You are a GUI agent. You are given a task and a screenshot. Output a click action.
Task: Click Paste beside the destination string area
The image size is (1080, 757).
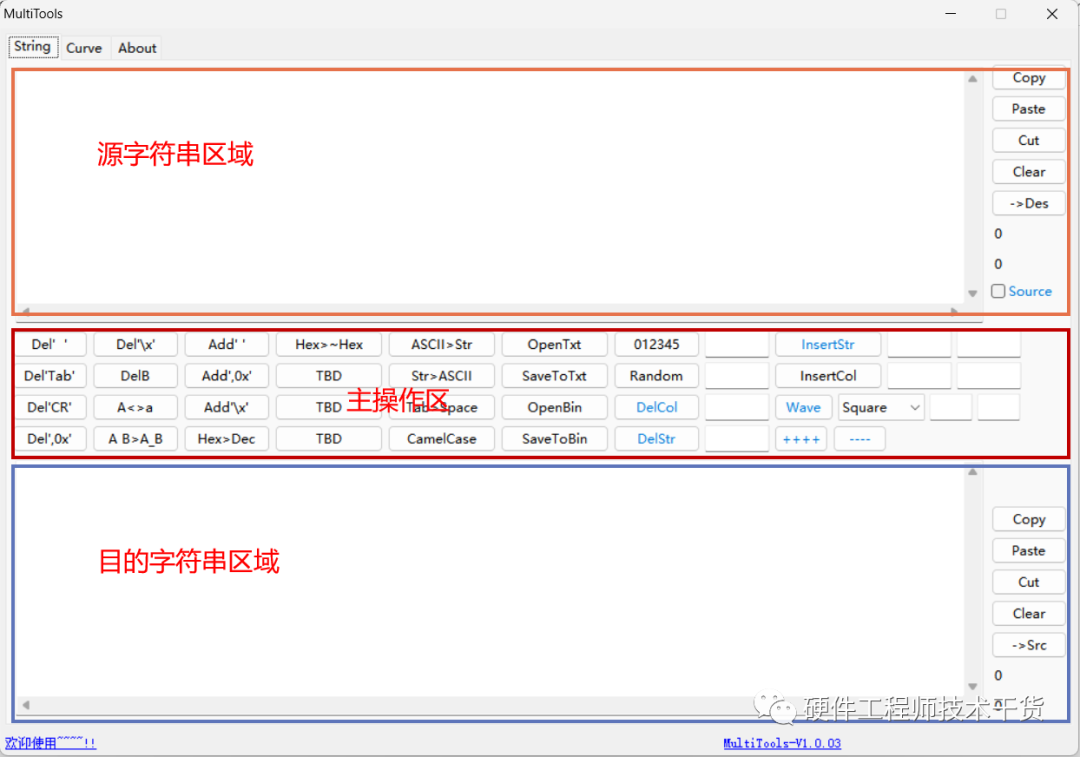[x=1028, y=551]
